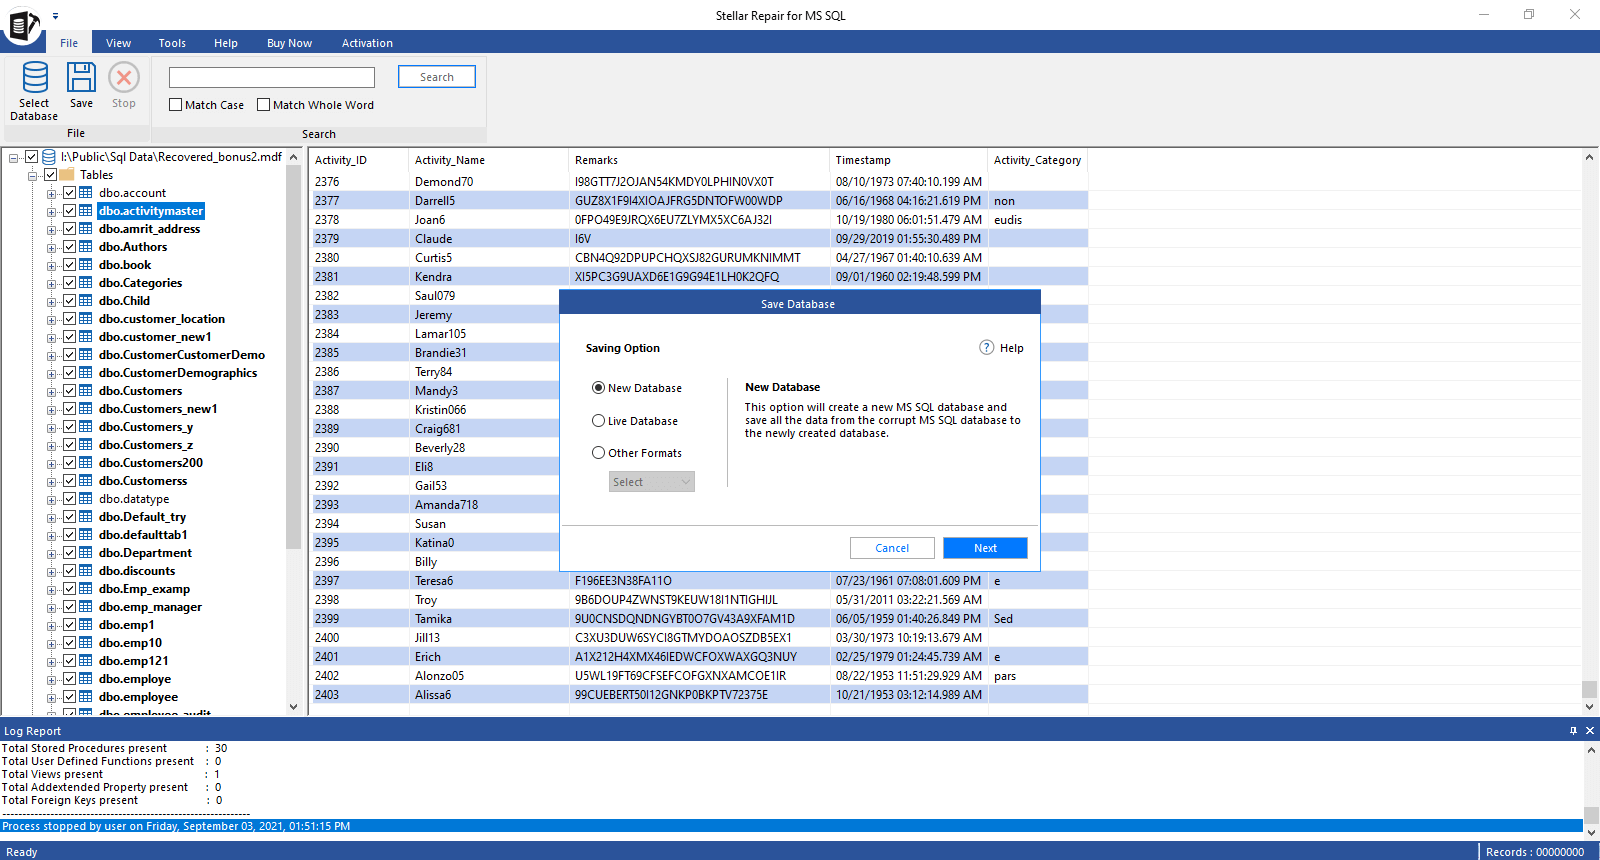Click the Activity_Category column header
The height and width of the screenshot is (860, 1600).
[x=1037, y=160]
